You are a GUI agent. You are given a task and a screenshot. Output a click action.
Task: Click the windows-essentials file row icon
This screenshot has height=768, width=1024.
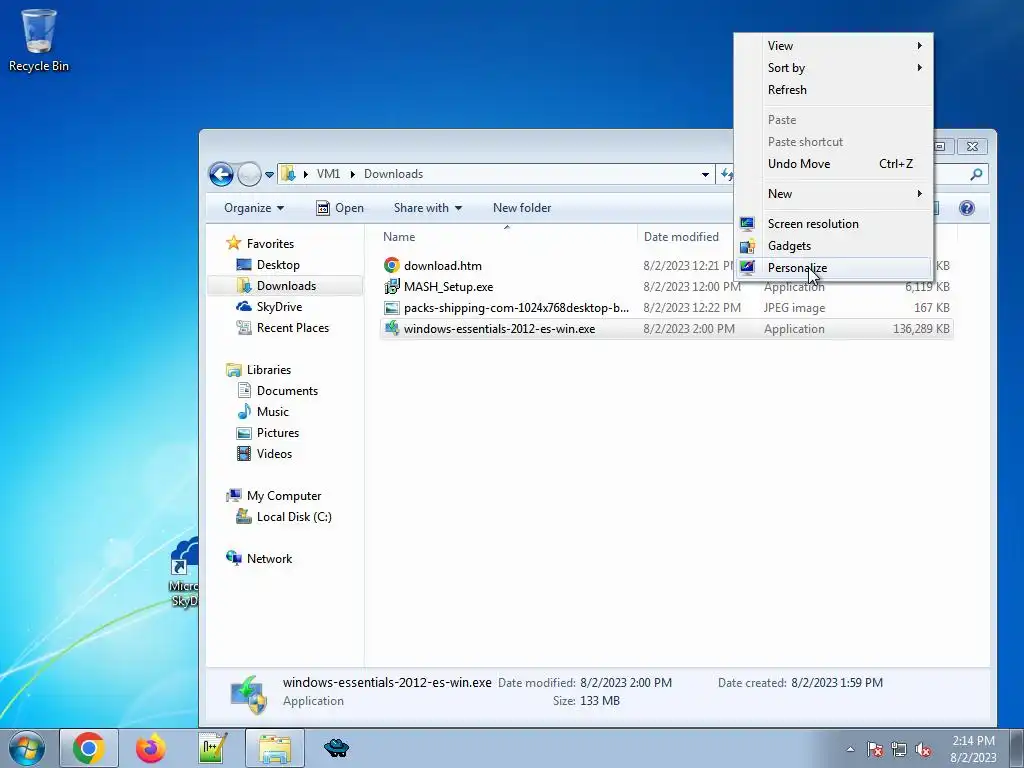coord(391,328)
